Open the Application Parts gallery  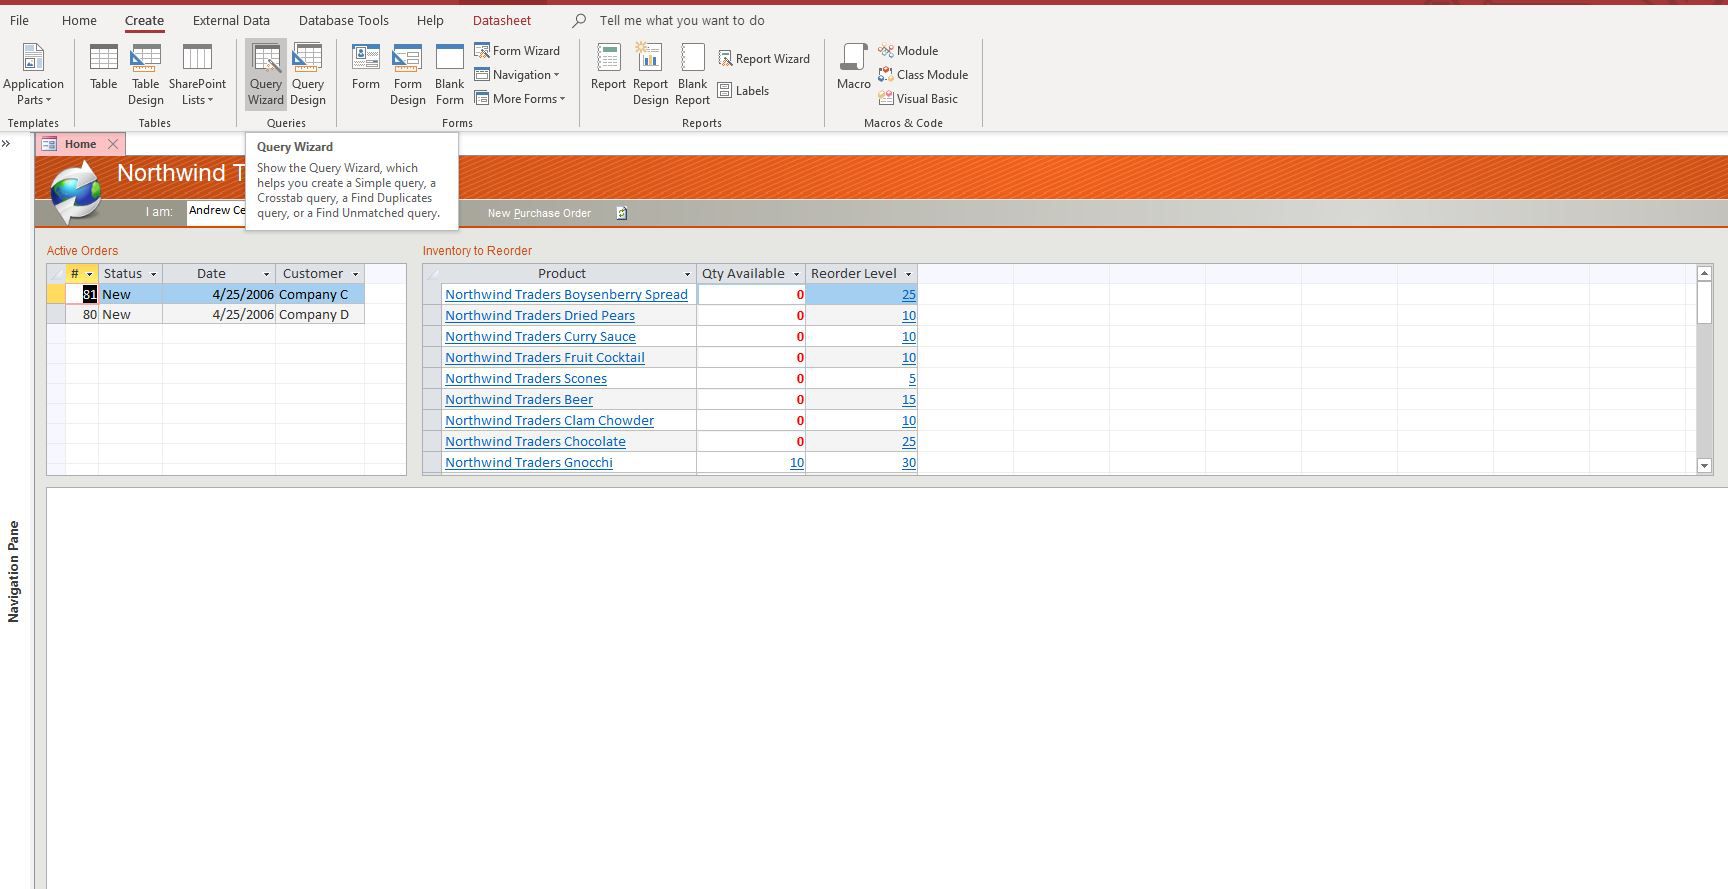point(33,75)
